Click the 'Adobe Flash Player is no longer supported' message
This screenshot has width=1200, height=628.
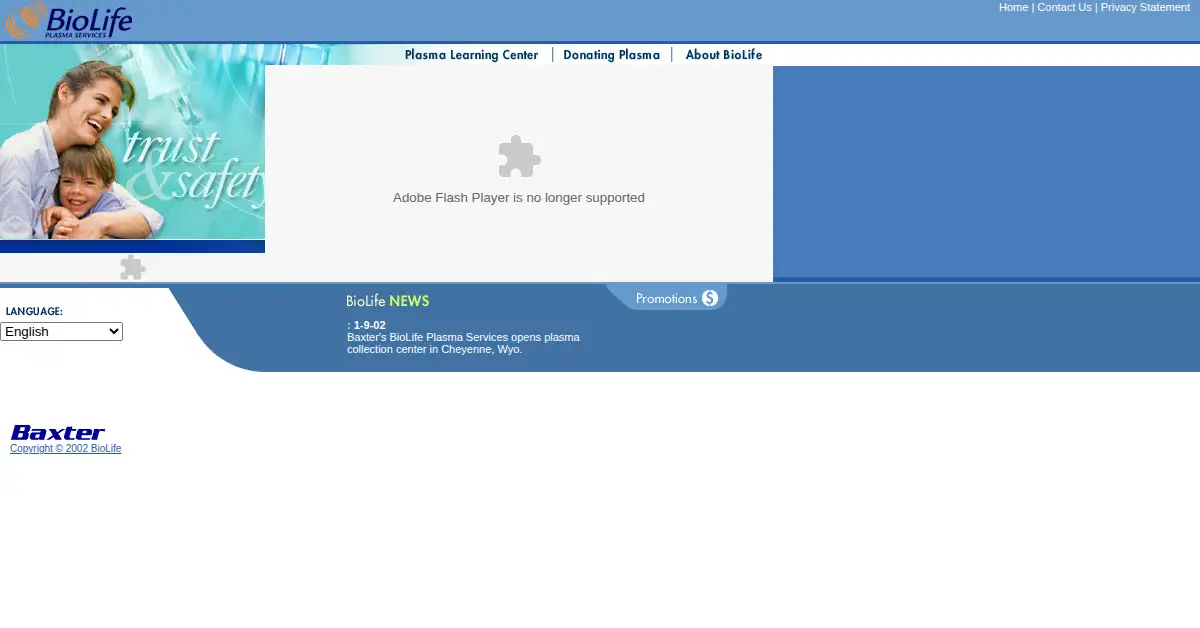(519, 198)
